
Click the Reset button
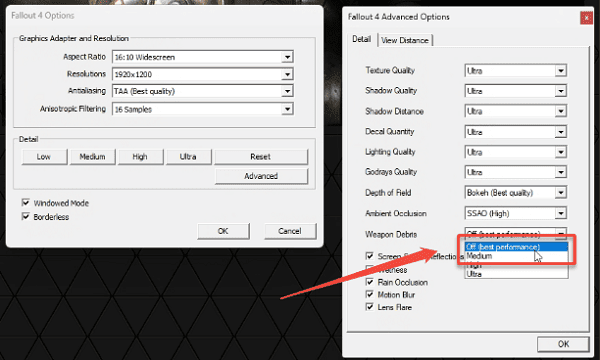261,157
